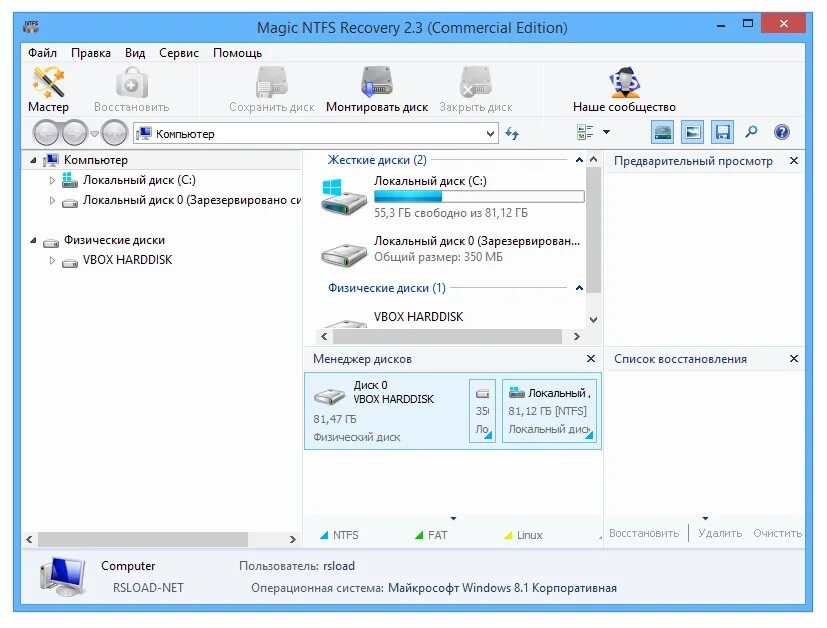Close the Предварительный просмотр panel
Viewport: 827px width, 628px height.
(x=794, y=160)
